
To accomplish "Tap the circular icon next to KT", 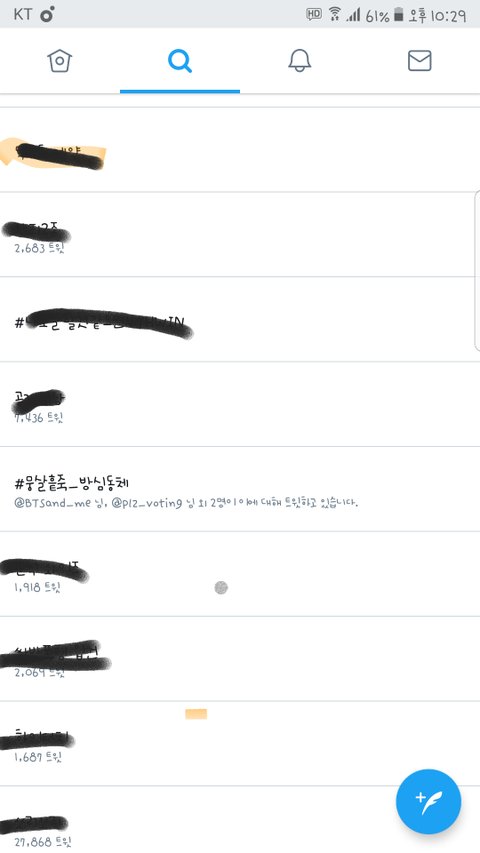I will point(48,15).
